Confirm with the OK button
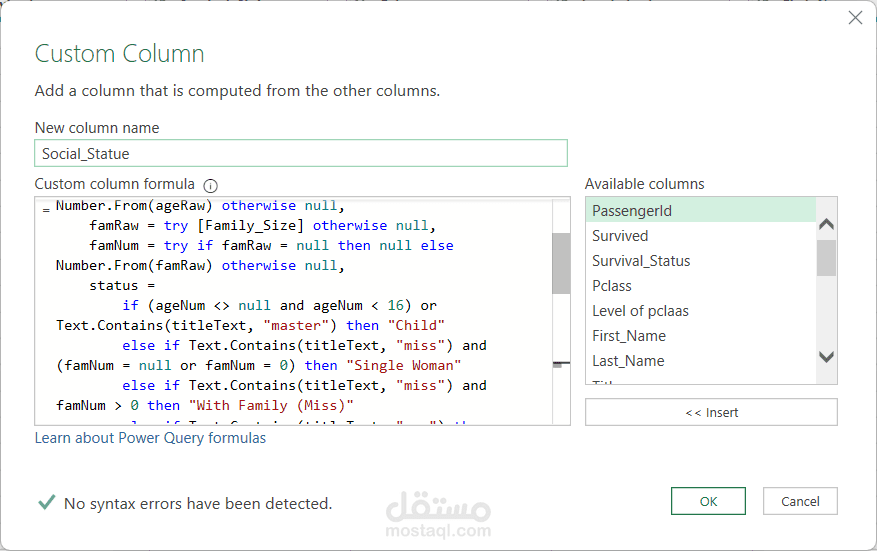Viewport: 877px width, 551px height. pyautogui.click(x=708, y=501)
